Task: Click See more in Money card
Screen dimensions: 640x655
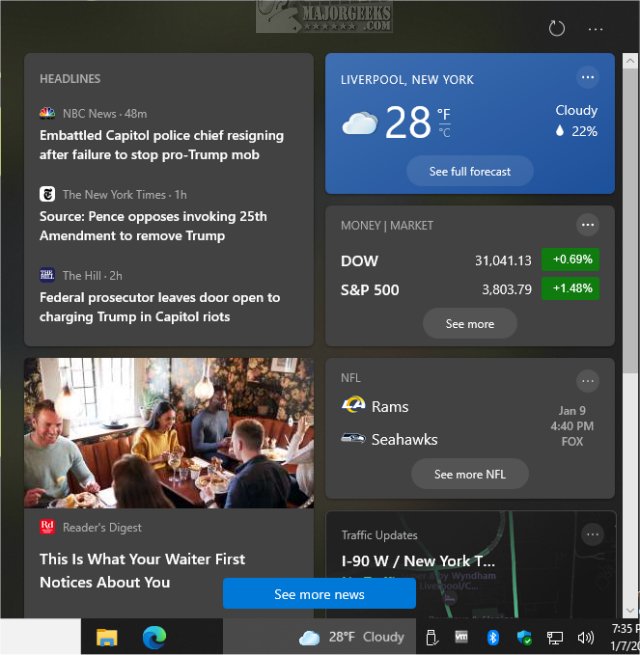Action: point(470,323)
